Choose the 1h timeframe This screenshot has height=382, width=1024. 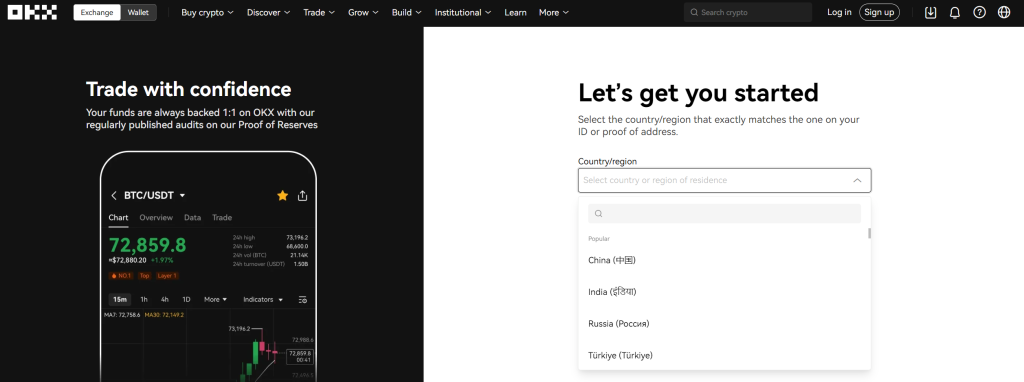pos(144,299)
